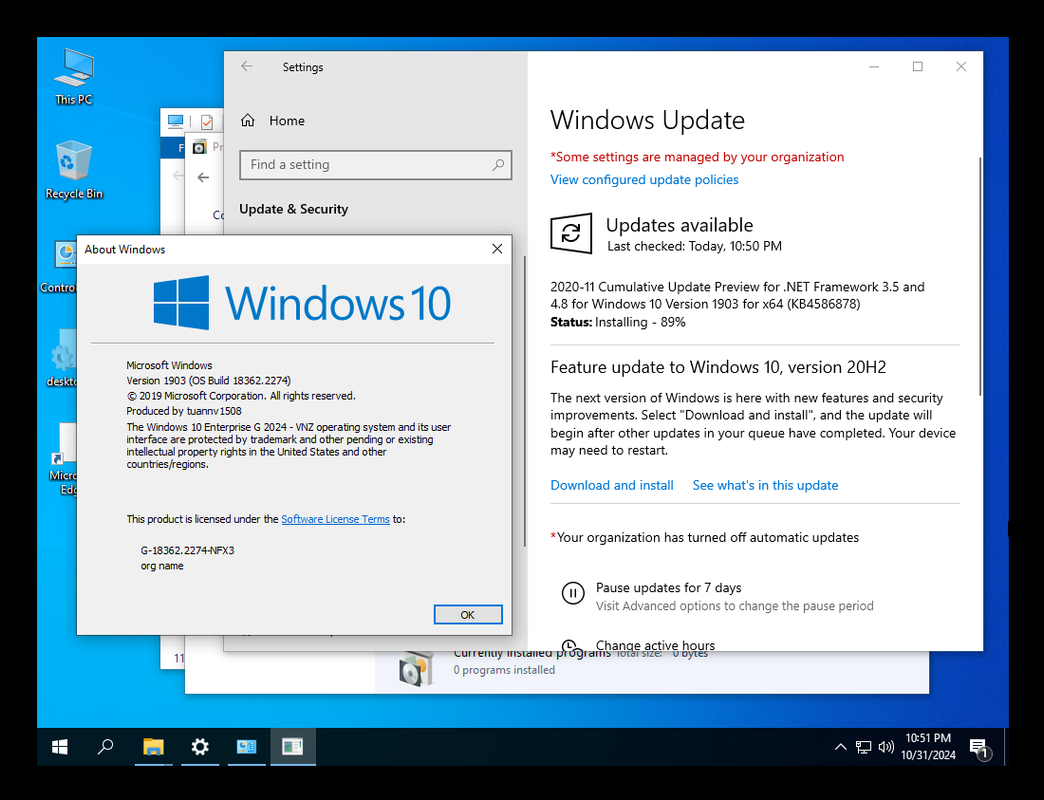This screenshot has height=800, width=1044.
Task: Open Action Center notifications icon
Action: click(x=979, y=748)
